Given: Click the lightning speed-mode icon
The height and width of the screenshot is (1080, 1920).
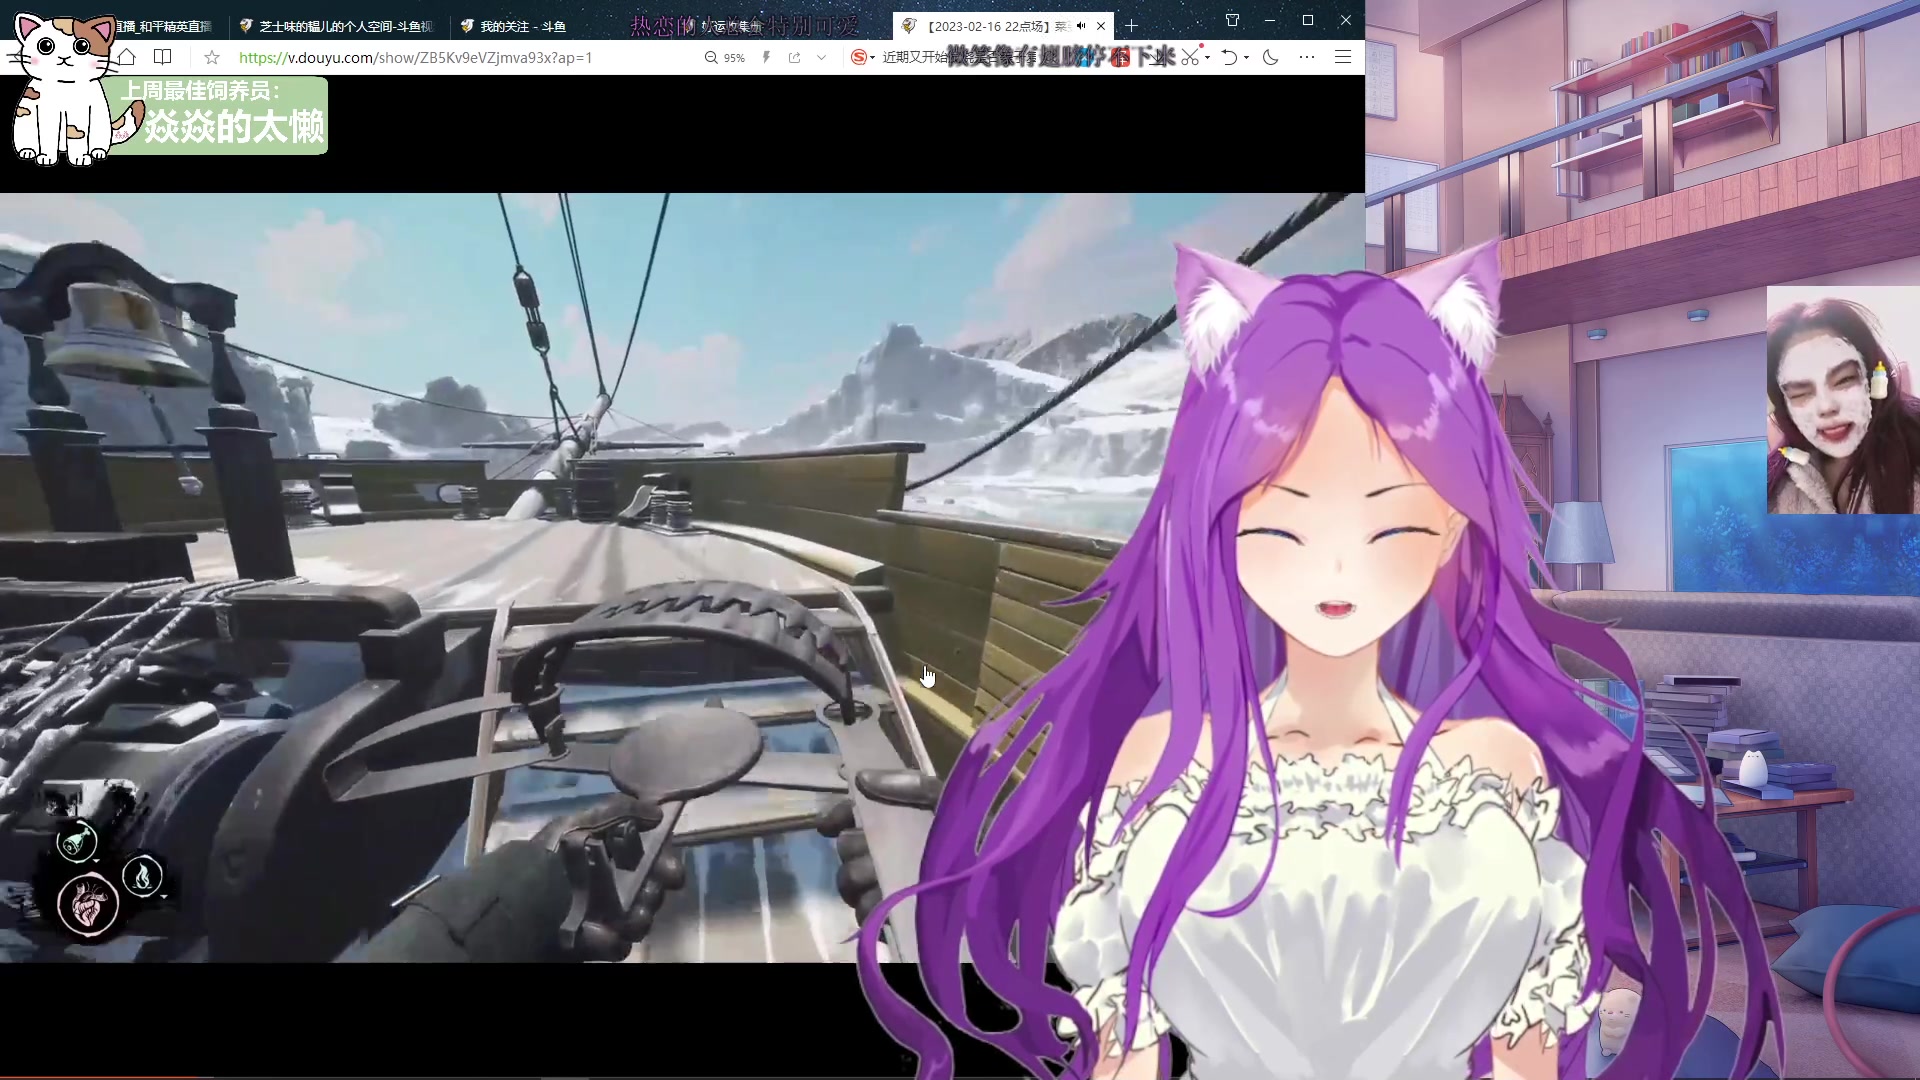Looking at the screenshot, I should click(x=766, y=58).
